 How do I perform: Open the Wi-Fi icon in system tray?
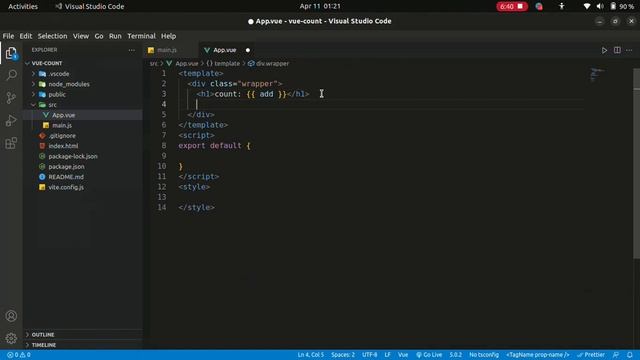click(x=587, y=6)
